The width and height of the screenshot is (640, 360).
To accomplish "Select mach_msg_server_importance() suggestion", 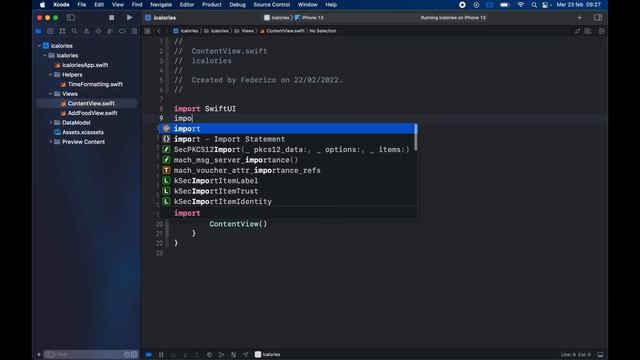I will coord(288,160).
